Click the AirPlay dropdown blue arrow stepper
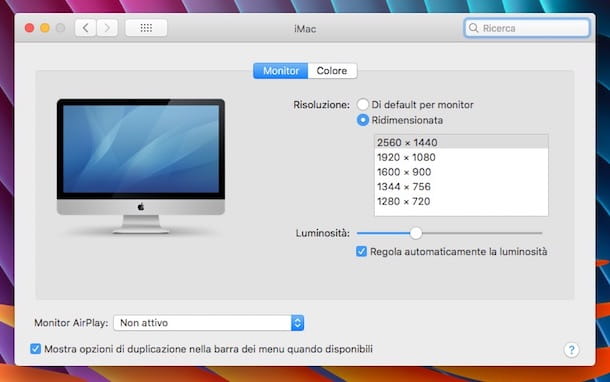The width and height of the screenshot is (610, 382). point(298,323)
